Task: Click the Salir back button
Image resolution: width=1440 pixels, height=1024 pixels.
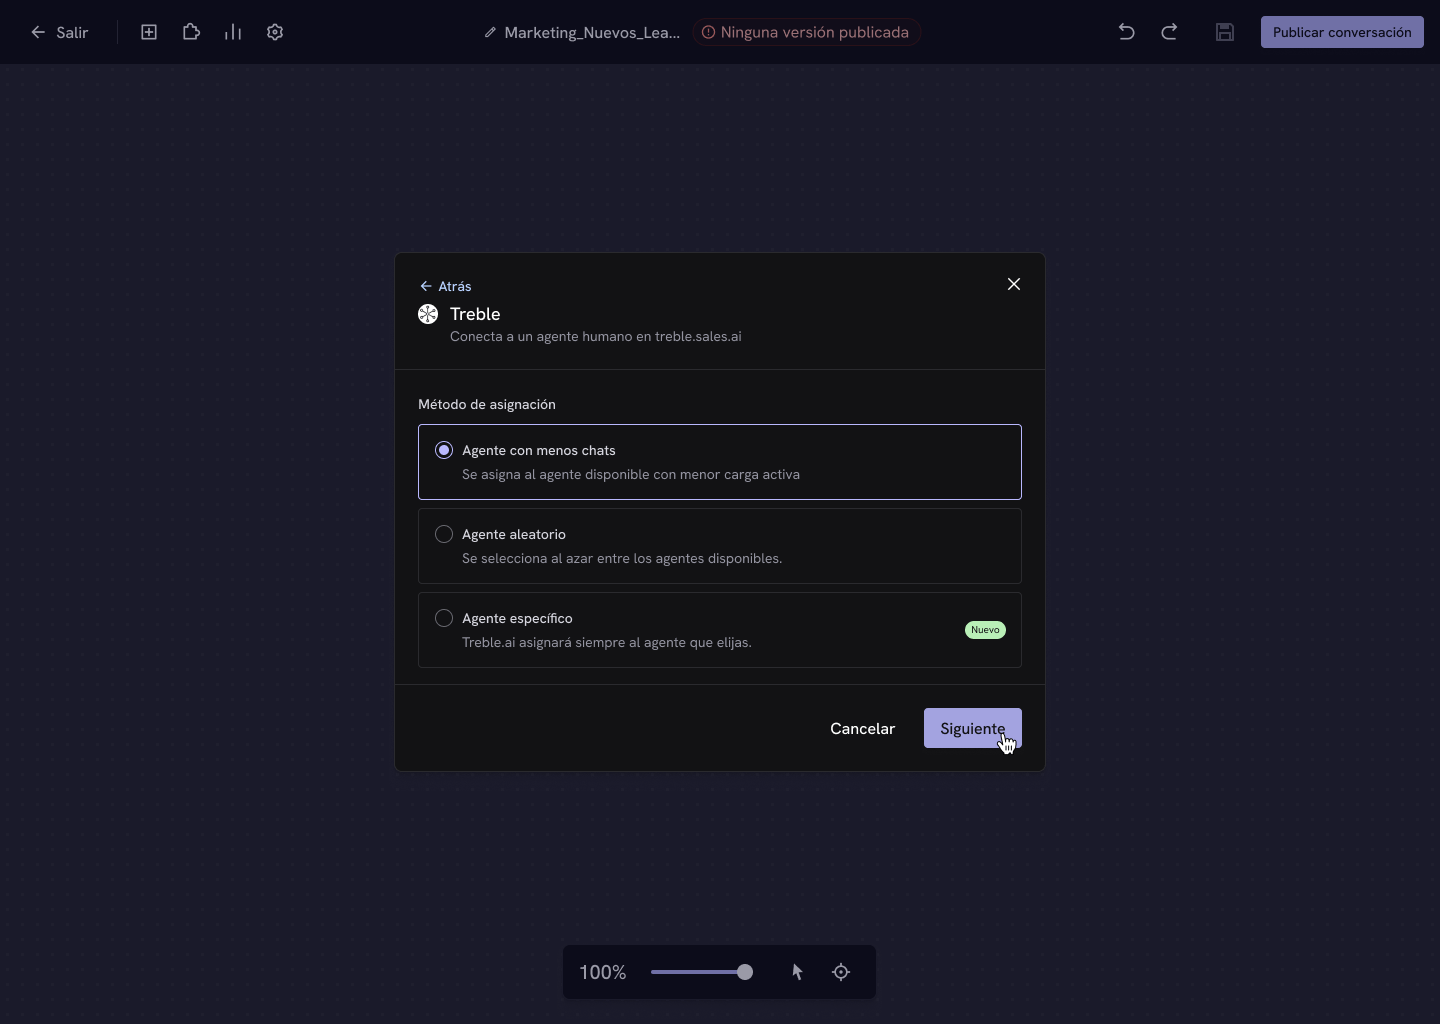Action: pyautogui.click(x=59, y=32)
